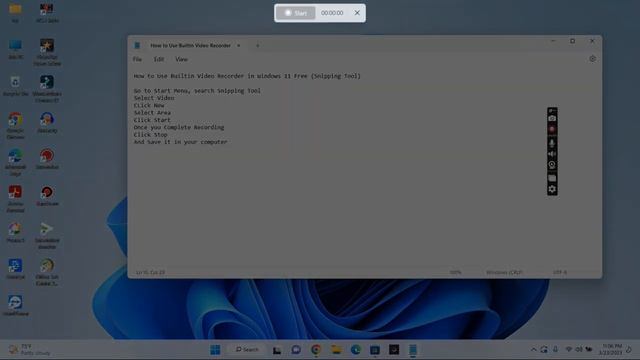Viewport: 640px width, 360px height.
Task: Open the weather widget on taskbar
Action: tap(29, 350)
